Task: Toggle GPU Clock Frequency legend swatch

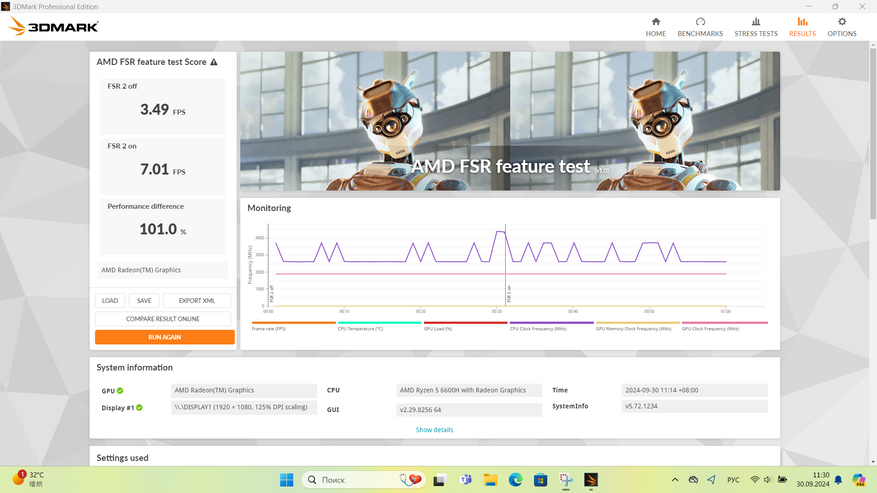Action: coord(724,323)
